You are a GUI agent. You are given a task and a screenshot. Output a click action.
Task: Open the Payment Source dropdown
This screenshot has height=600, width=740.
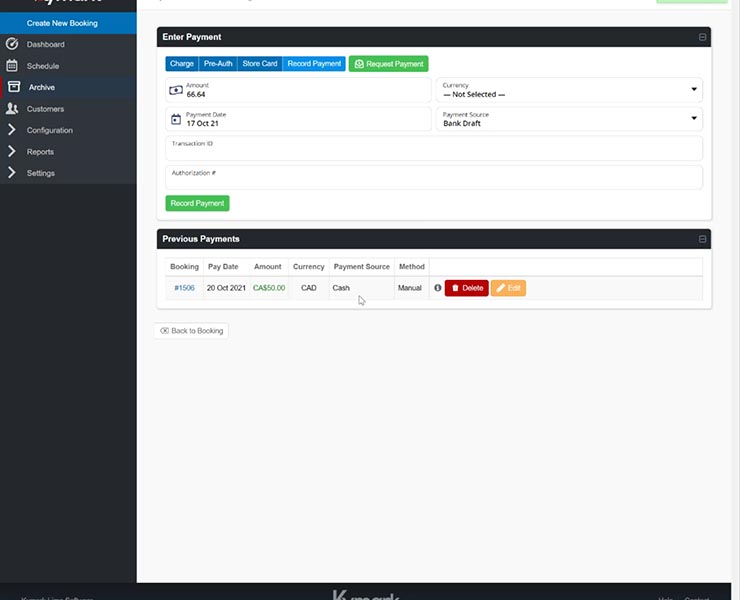tap(571, 119)
